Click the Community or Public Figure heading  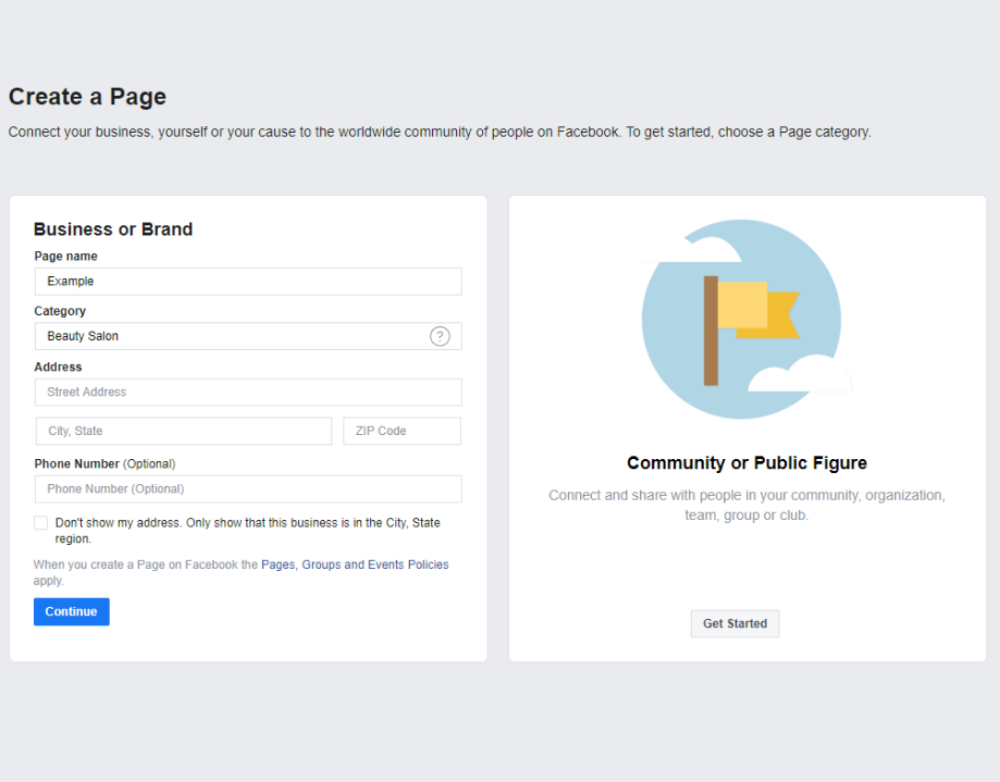pos(747,463)
